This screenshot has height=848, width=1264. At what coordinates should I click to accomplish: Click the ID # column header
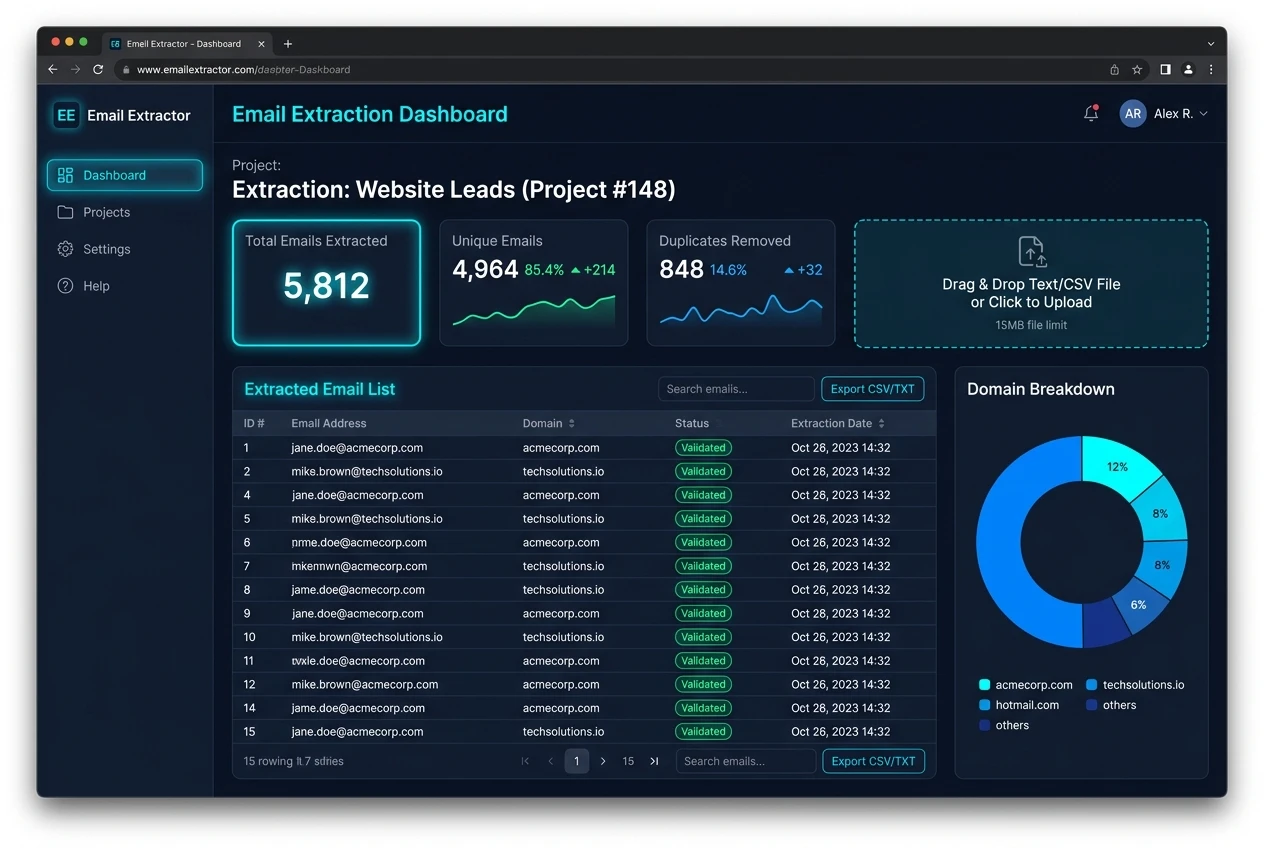coord(254,424)
